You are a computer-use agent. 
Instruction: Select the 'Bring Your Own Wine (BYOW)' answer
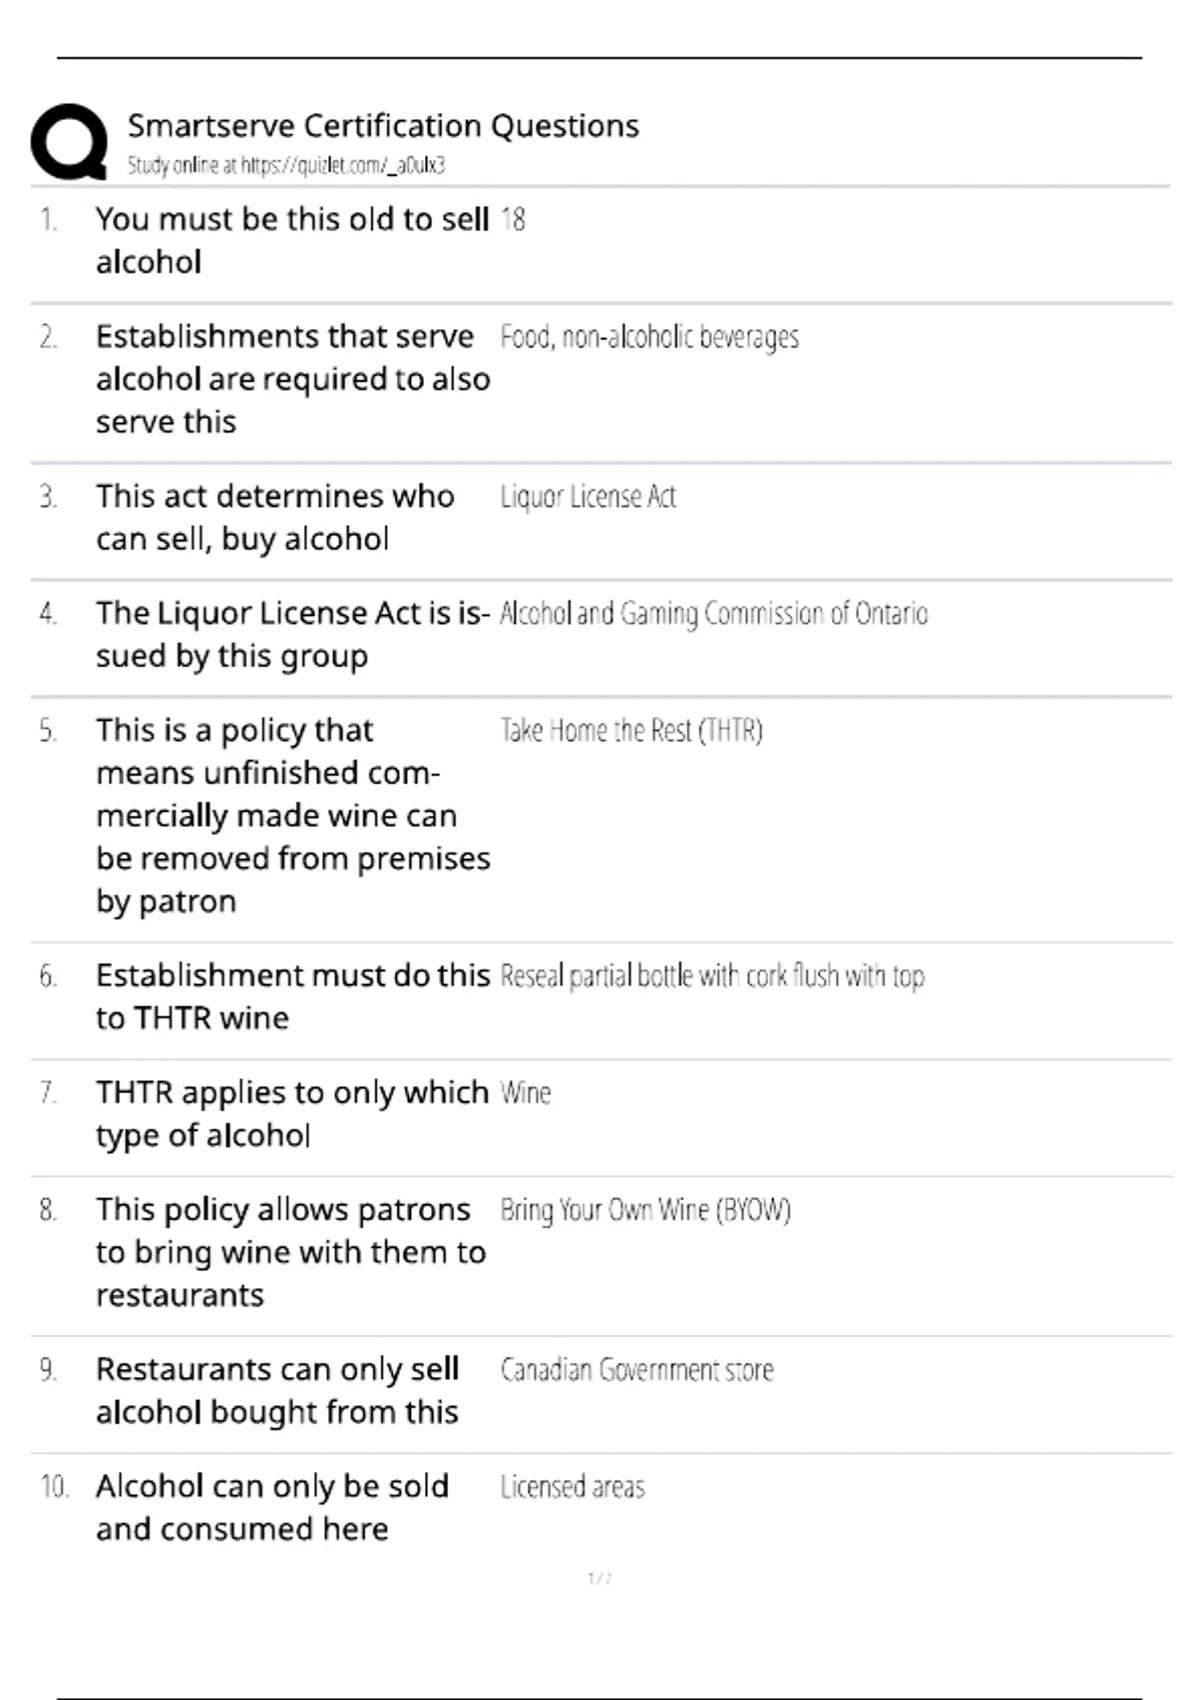point(645,1210)
